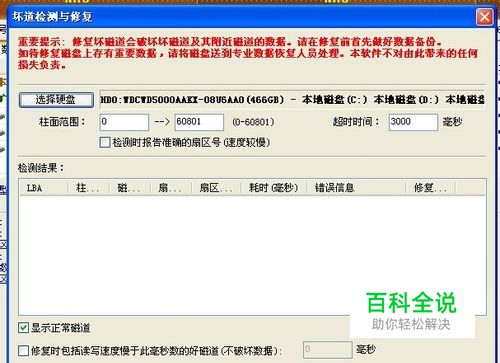
Task: Click the start cylinder field showing 0
Action: coord(124,122)
